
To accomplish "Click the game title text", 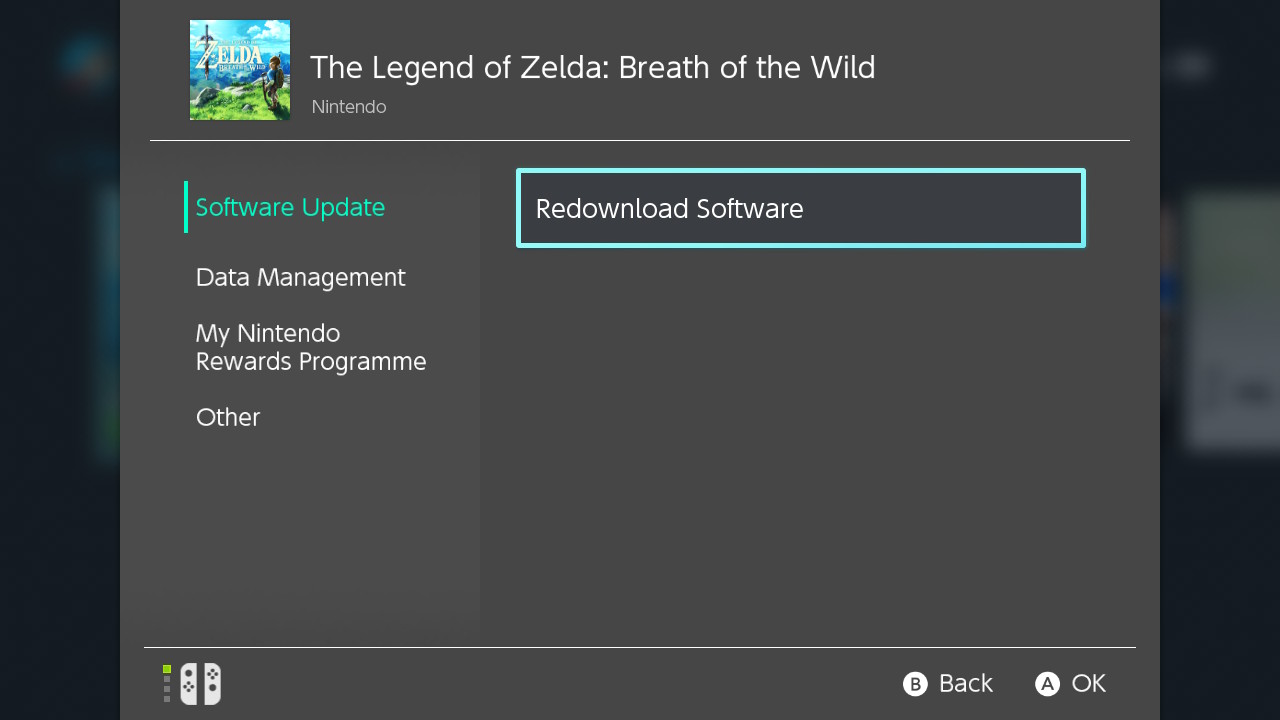I will [x=592, y=67].
